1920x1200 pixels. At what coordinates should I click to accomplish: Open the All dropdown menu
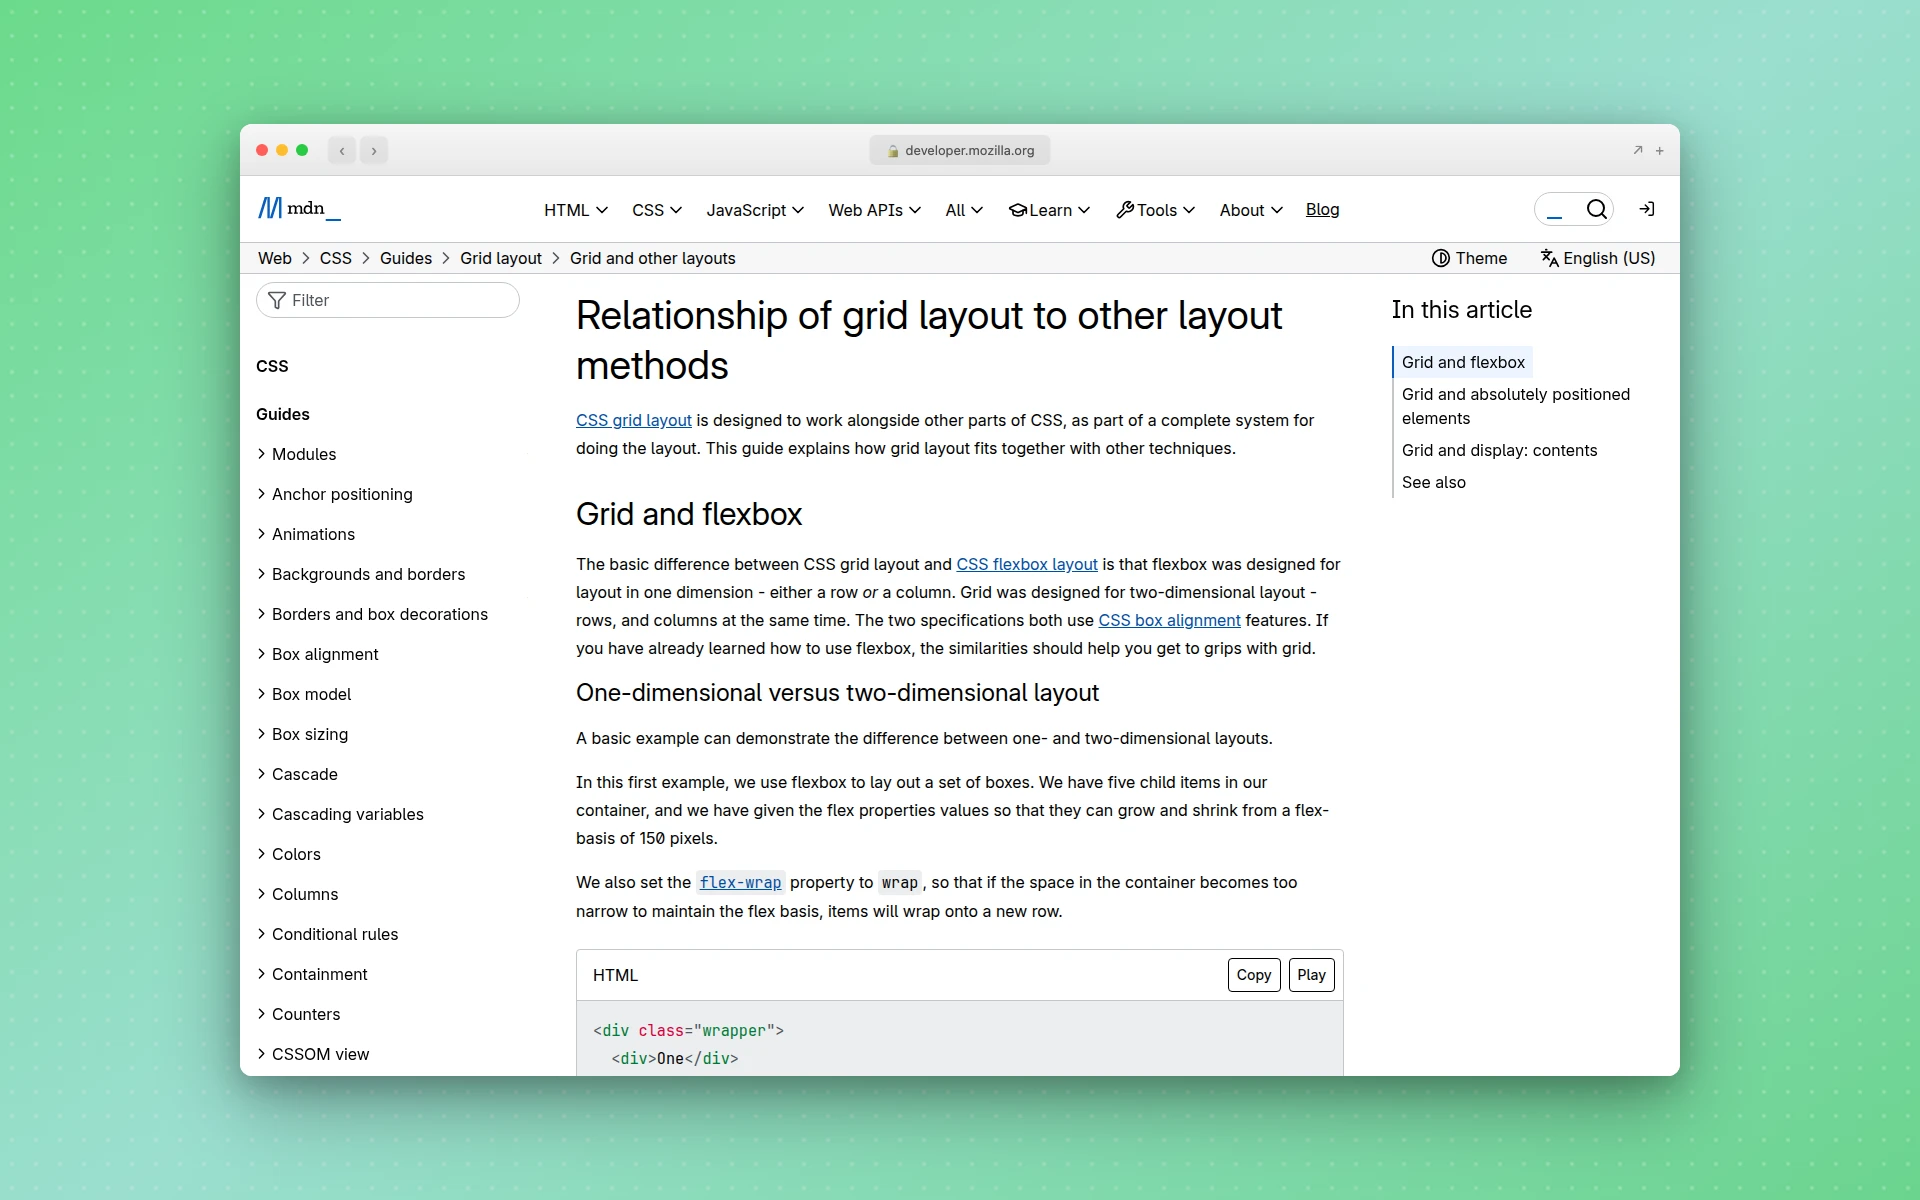click(x=964, y=210)
